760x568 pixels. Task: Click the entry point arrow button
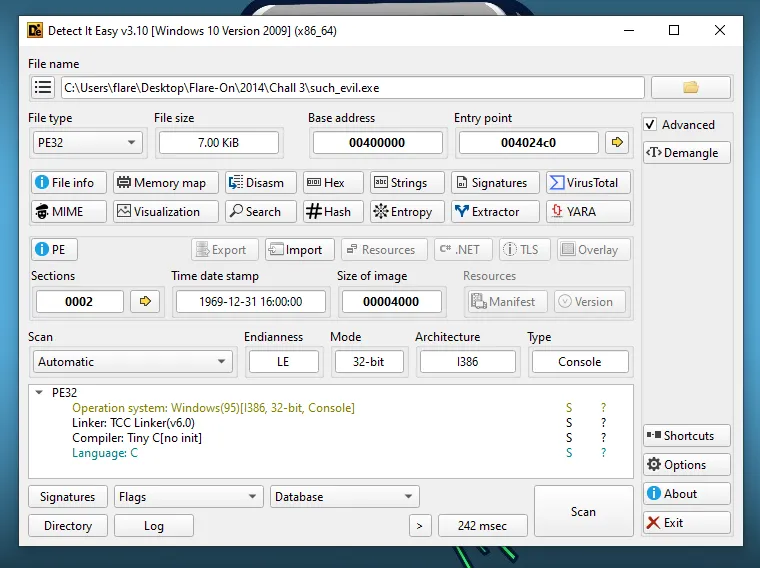click(x=617, y=143)
